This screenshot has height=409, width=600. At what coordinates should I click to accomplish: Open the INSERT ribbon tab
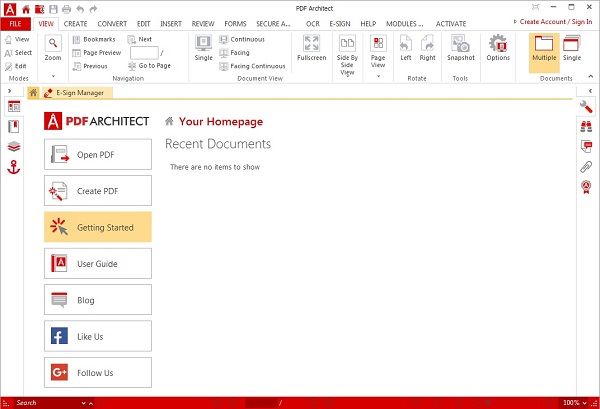tap(171, 24)
